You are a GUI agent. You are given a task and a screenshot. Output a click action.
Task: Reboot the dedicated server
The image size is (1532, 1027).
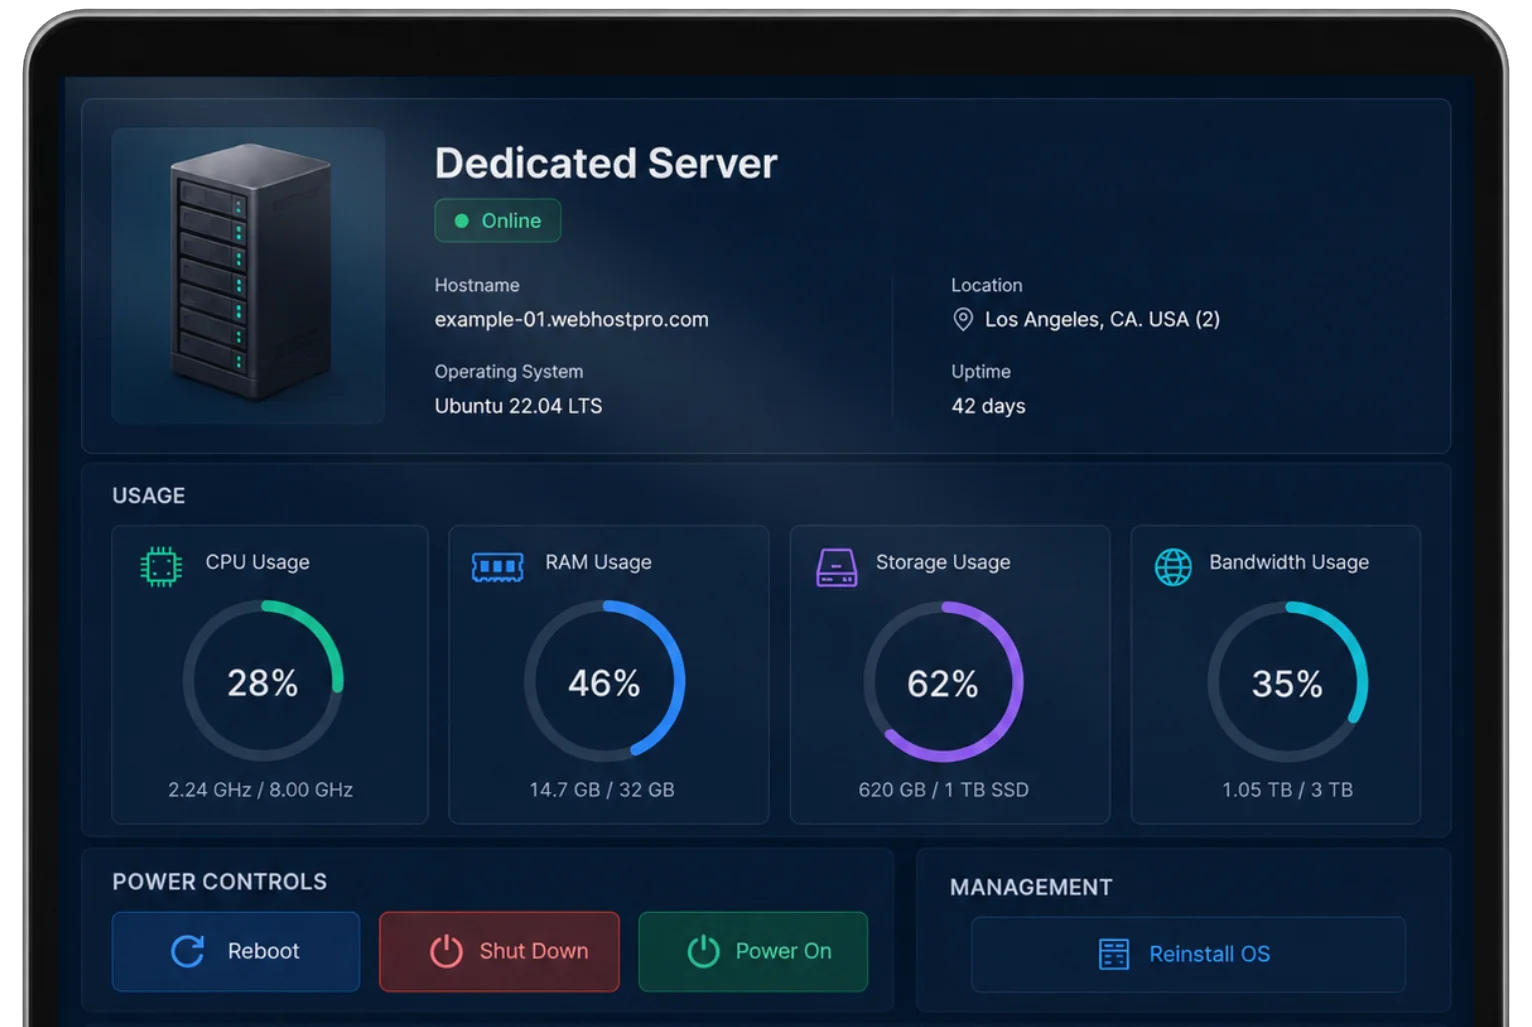(x=236, y=951)
